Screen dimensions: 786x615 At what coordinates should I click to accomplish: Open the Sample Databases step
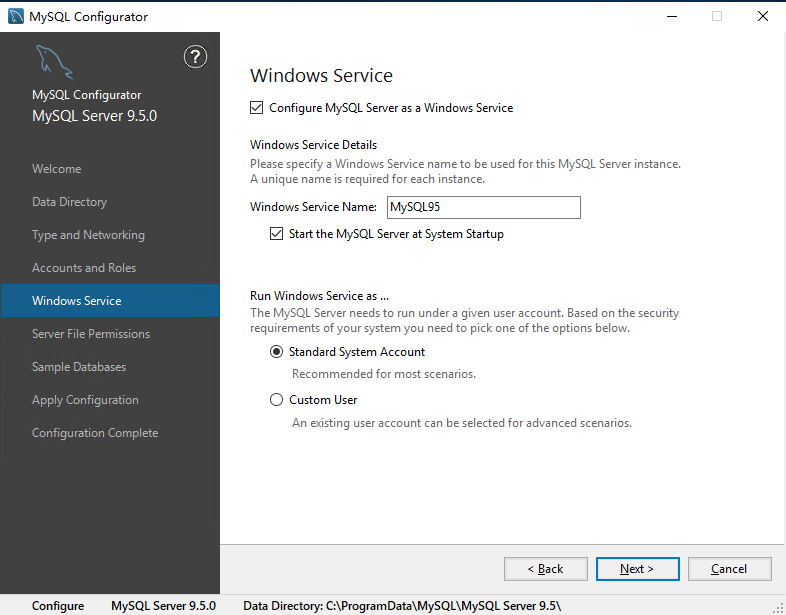(x=79, y=366)
